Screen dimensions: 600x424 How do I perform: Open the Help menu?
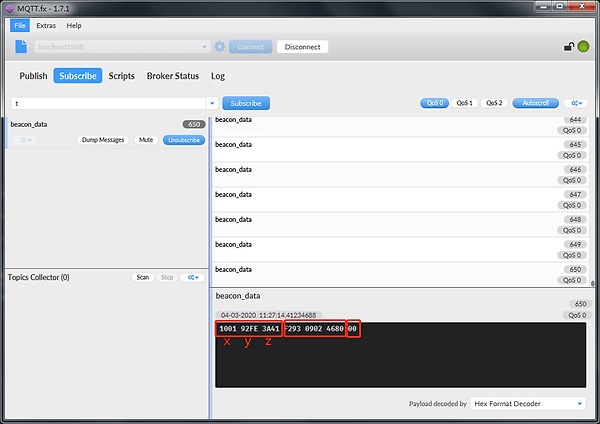point(74,26)
